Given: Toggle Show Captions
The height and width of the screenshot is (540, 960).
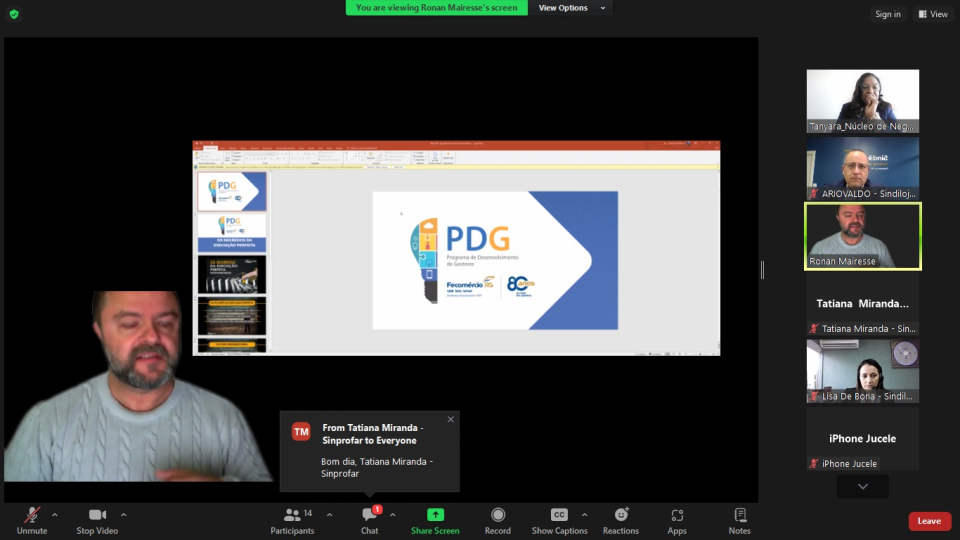Looking at the screenshot, I should [x=559, y=519].
